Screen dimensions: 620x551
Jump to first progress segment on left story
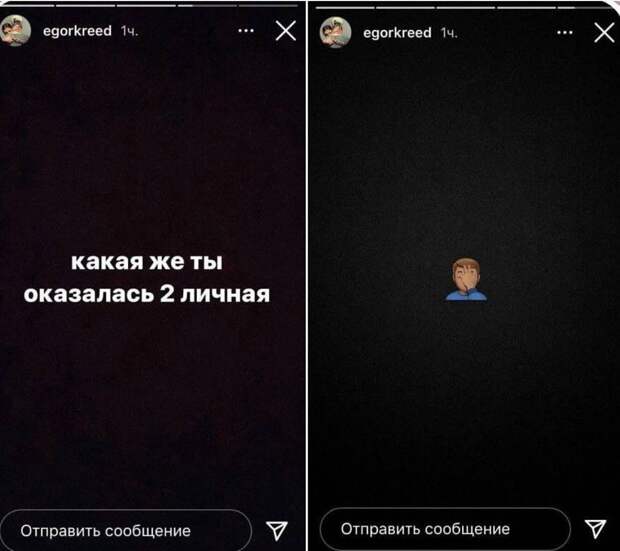(x=26, y=6)
